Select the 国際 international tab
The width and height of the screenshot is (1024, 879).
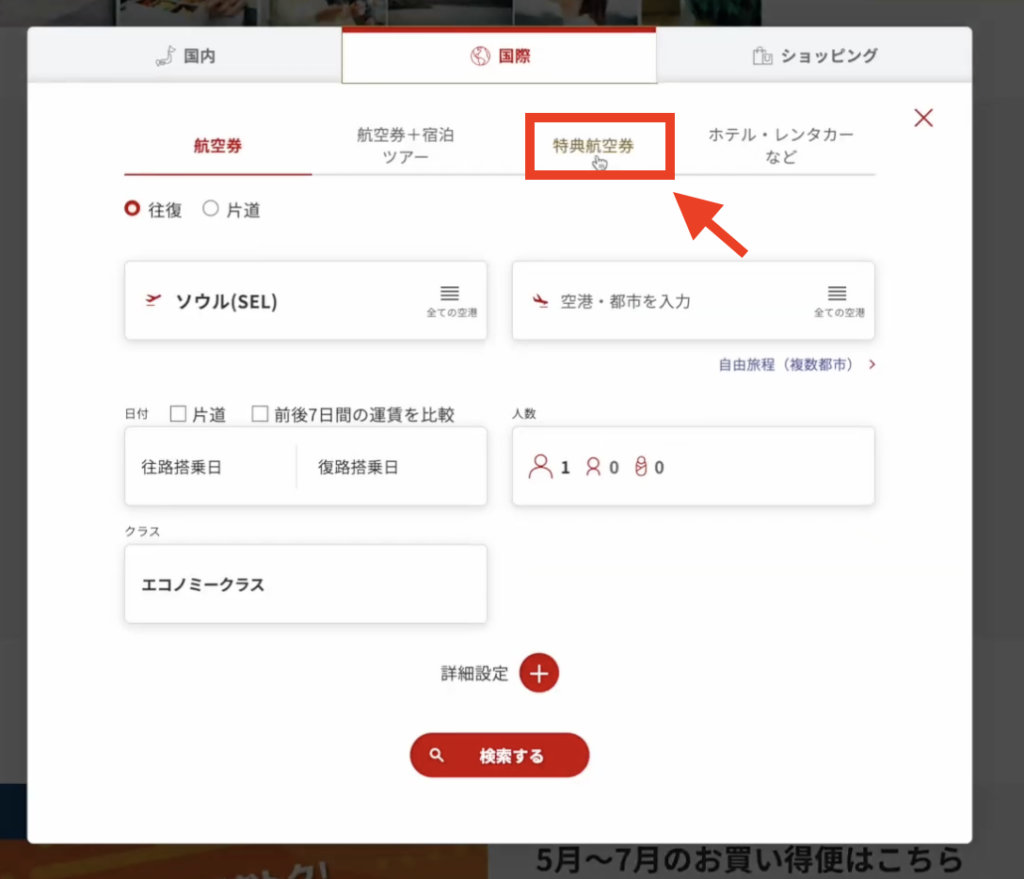click(x=499, y=56)
